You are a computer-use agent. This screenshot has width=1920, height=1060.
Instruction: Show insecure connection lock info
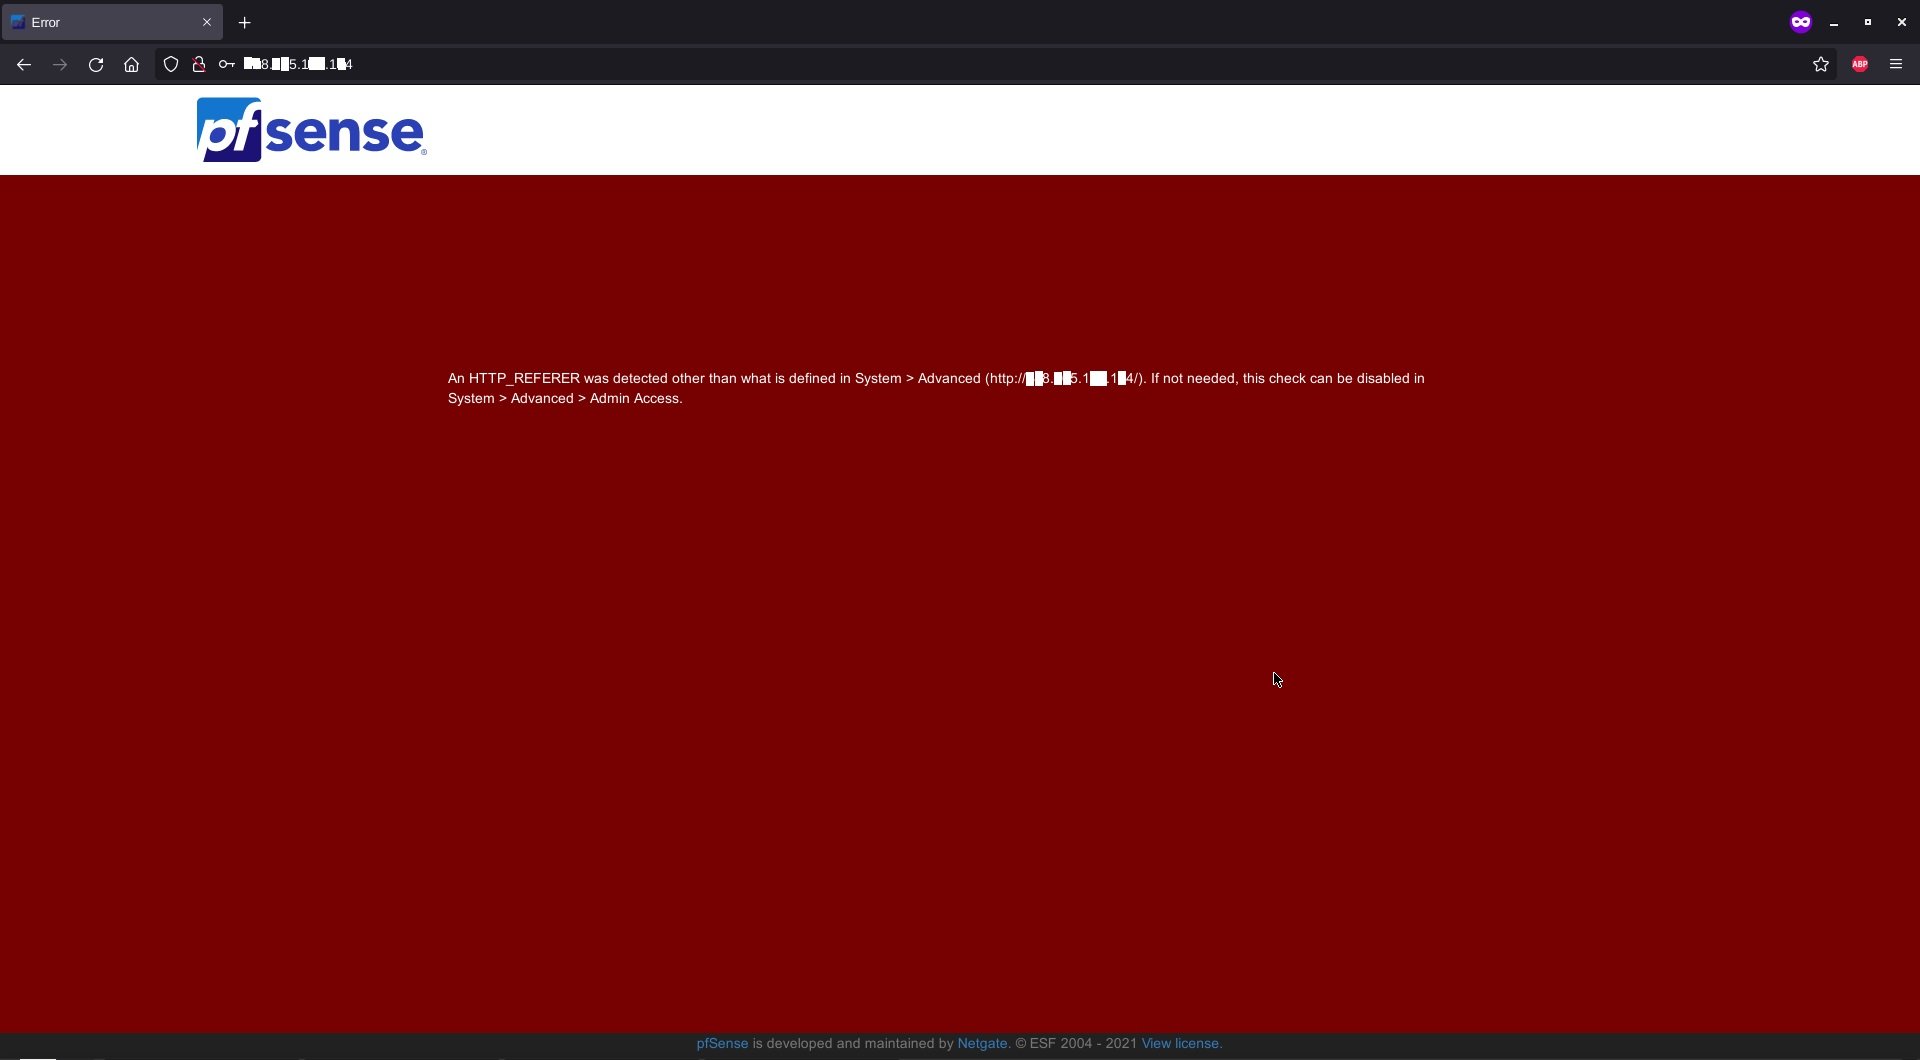pos(199,65)
